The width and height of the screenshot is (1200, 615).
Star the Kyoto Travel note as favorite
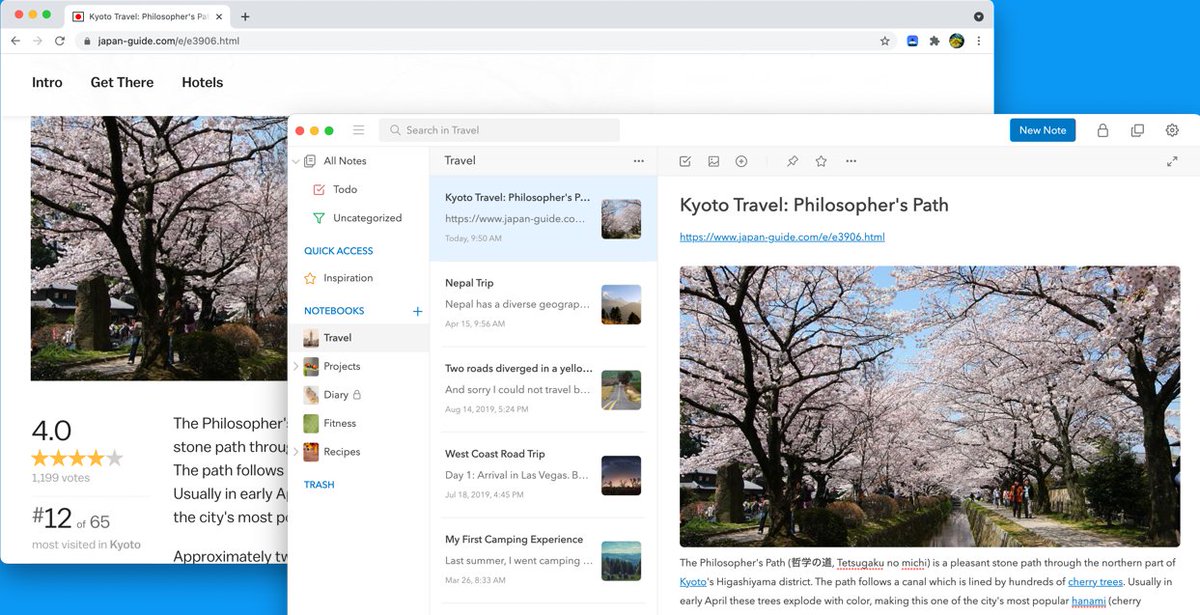(x=822, y=161)
